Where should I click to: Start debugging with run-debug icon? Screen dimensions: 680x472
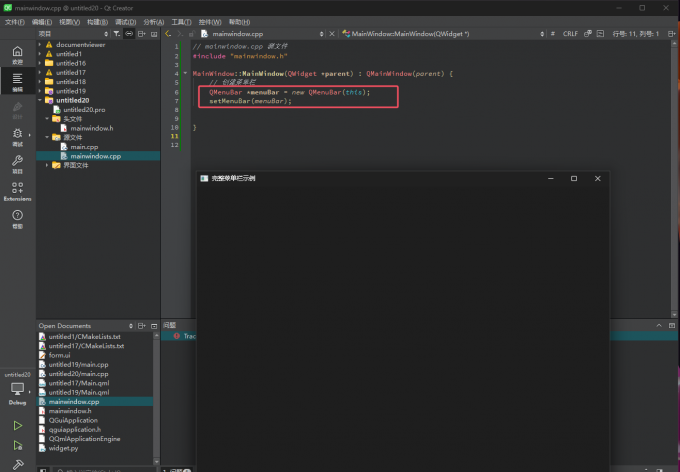(x=17, y=445)
